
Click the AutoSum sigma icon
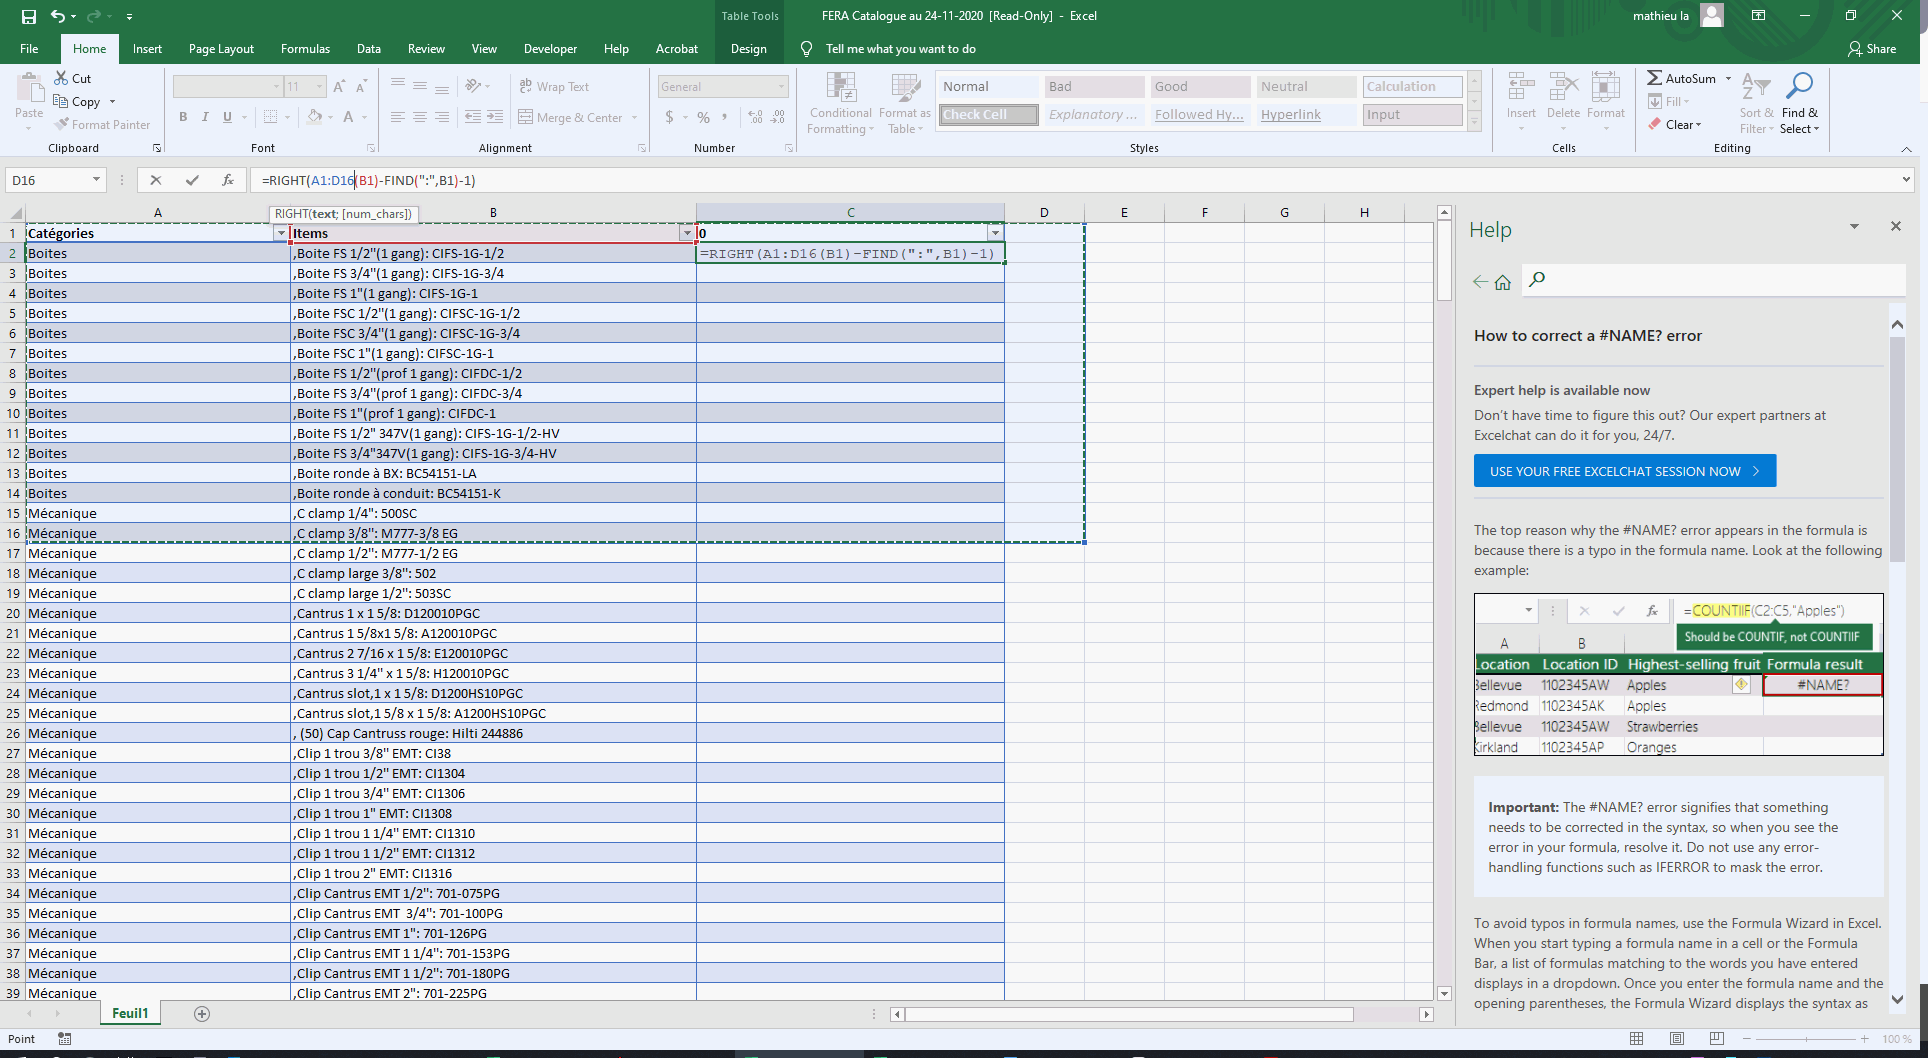(1655, 78)
